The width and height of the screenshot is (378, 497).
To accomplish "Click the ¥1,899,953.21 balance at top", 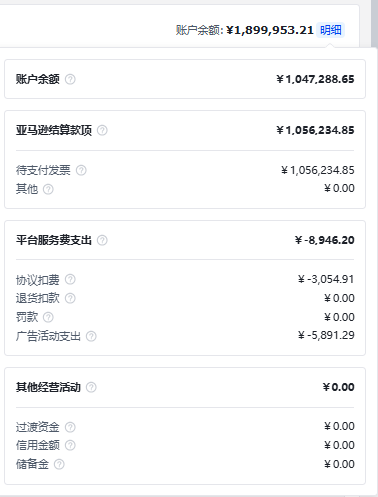I will click(270, 30).
